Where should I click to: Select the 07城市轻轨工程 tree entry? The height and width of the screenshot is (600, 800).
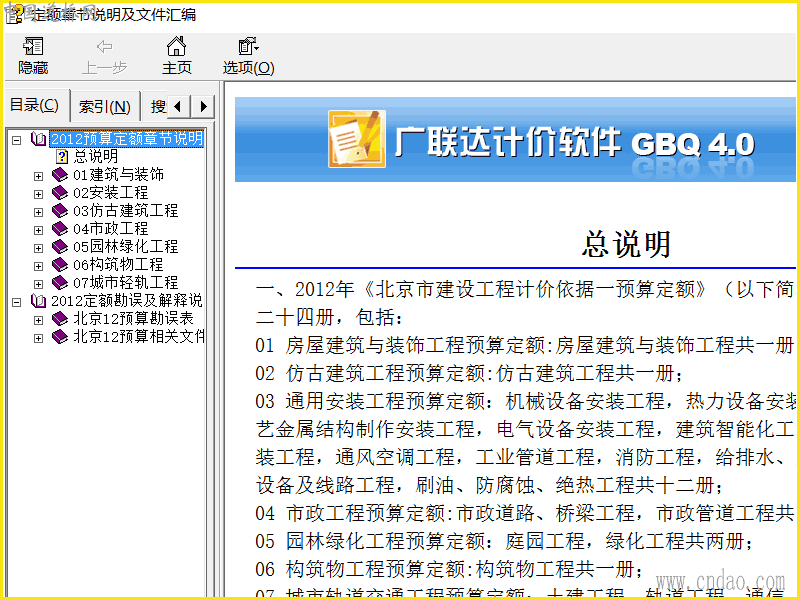[126, 283]
